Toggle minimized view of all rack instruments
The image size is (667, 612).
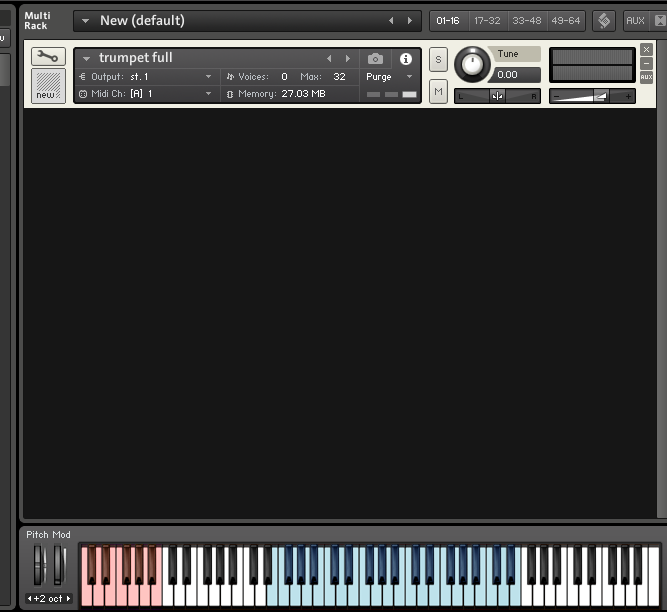(659, 21)
